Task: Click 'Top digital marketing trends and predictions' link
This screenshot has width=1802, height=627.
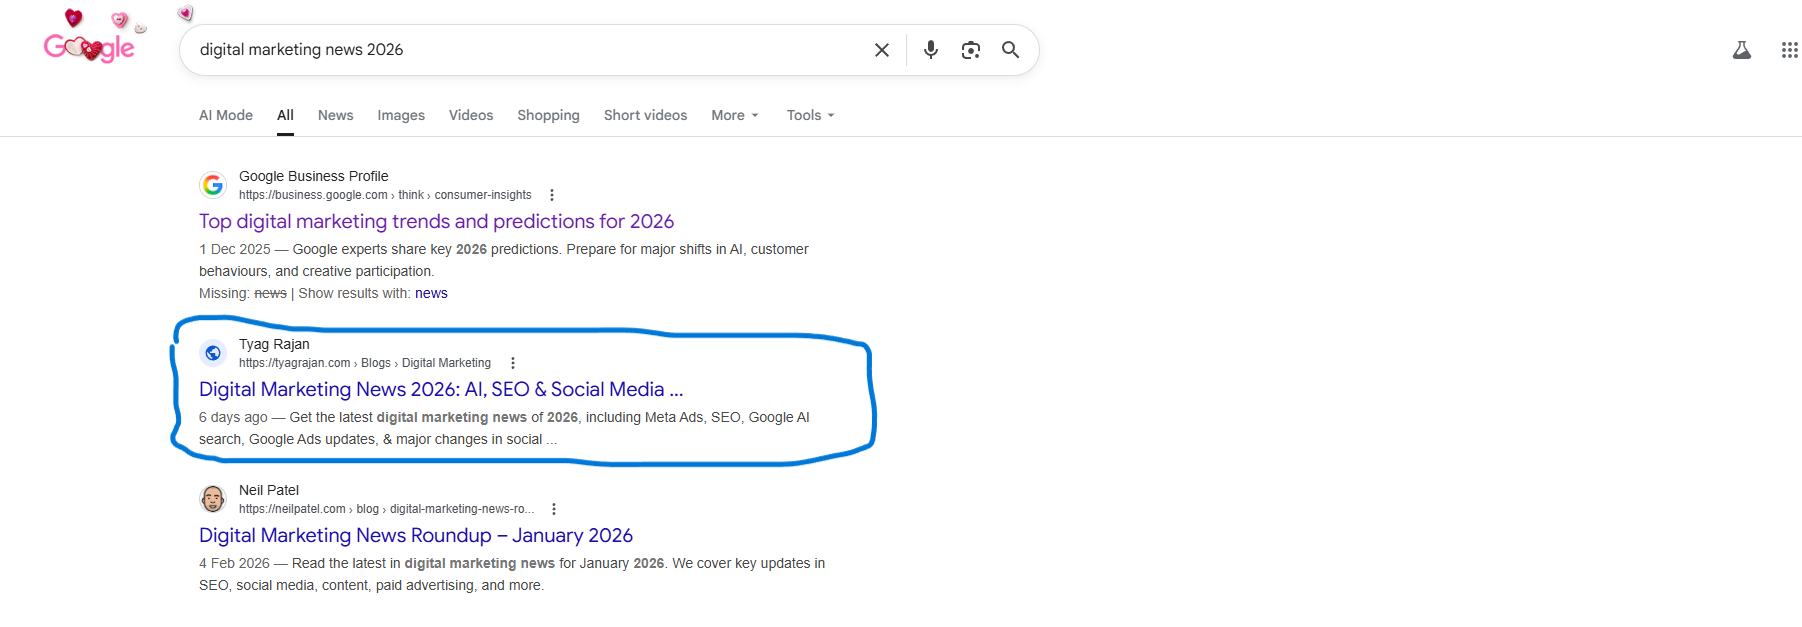Action: (436, 221)
